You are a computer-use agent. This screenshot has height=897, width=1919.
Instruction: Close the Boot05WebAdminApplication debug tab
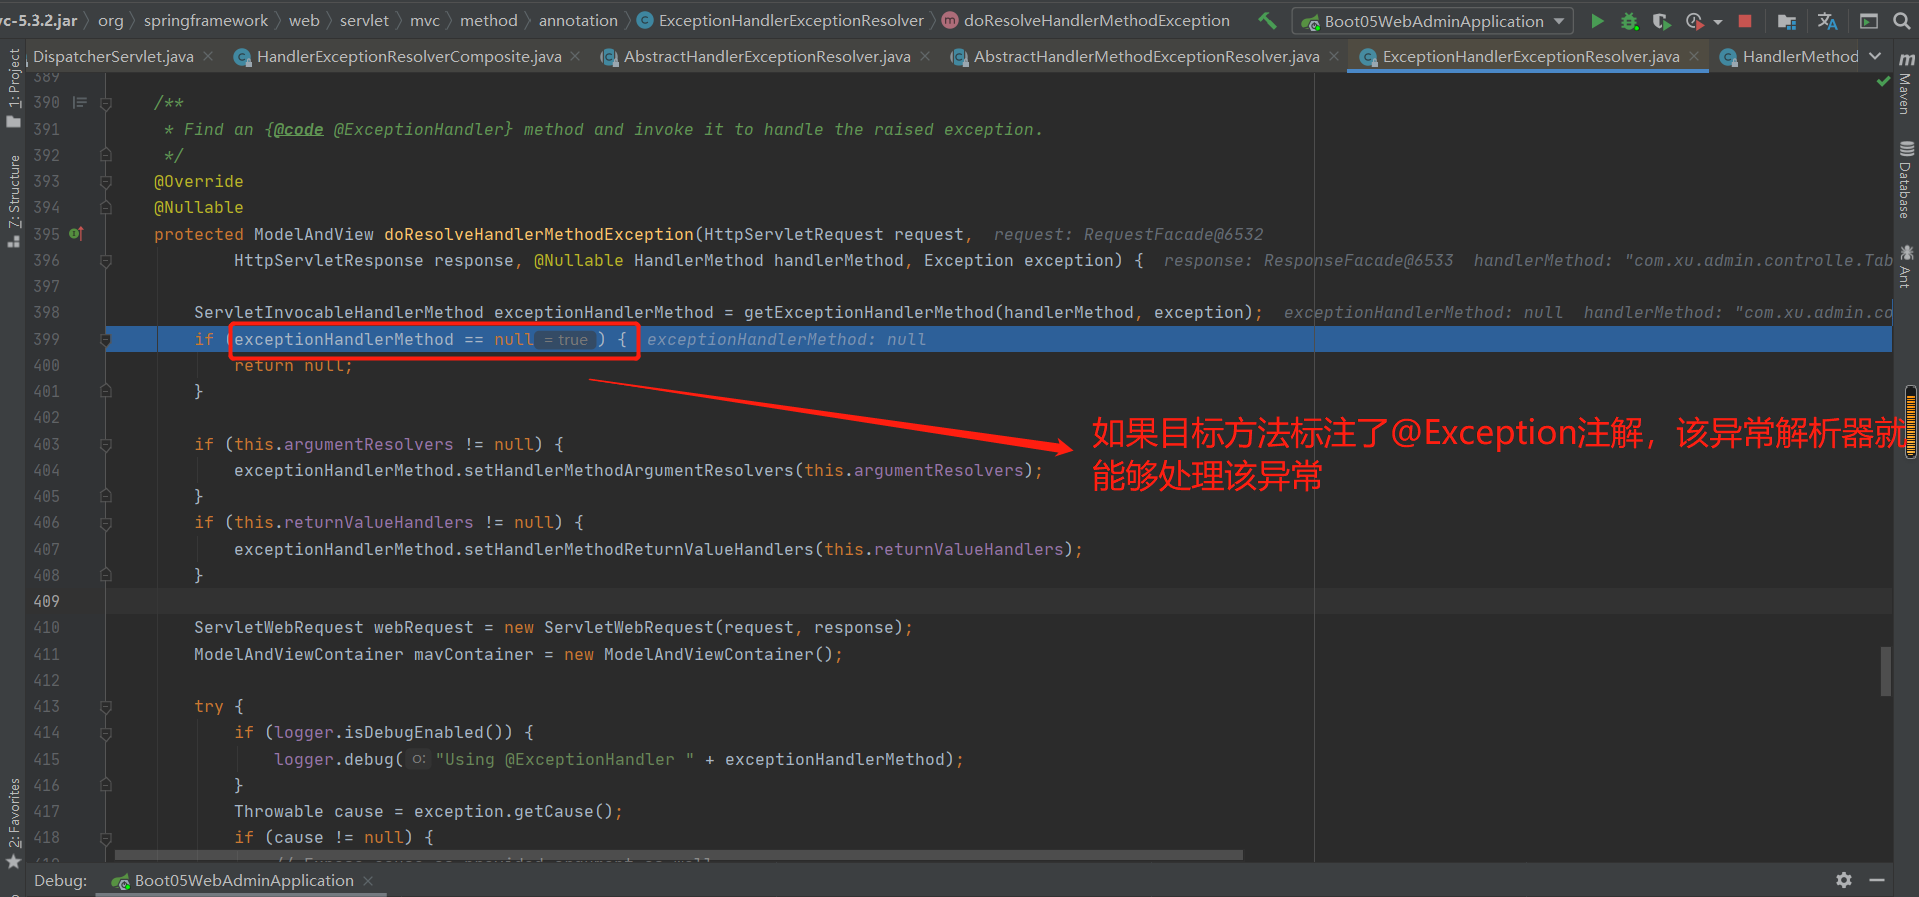(x=368, y=880)
